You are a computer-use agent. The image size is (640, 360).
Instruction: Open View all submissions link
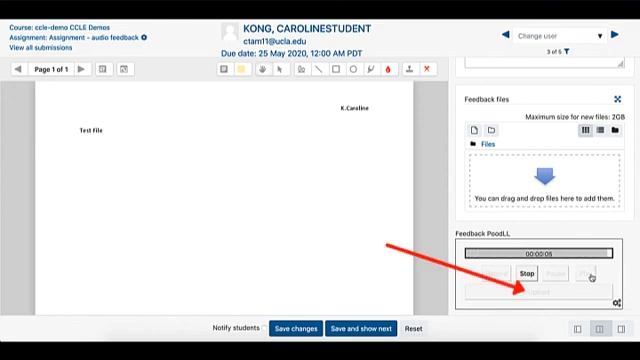[x=41, y=48]
